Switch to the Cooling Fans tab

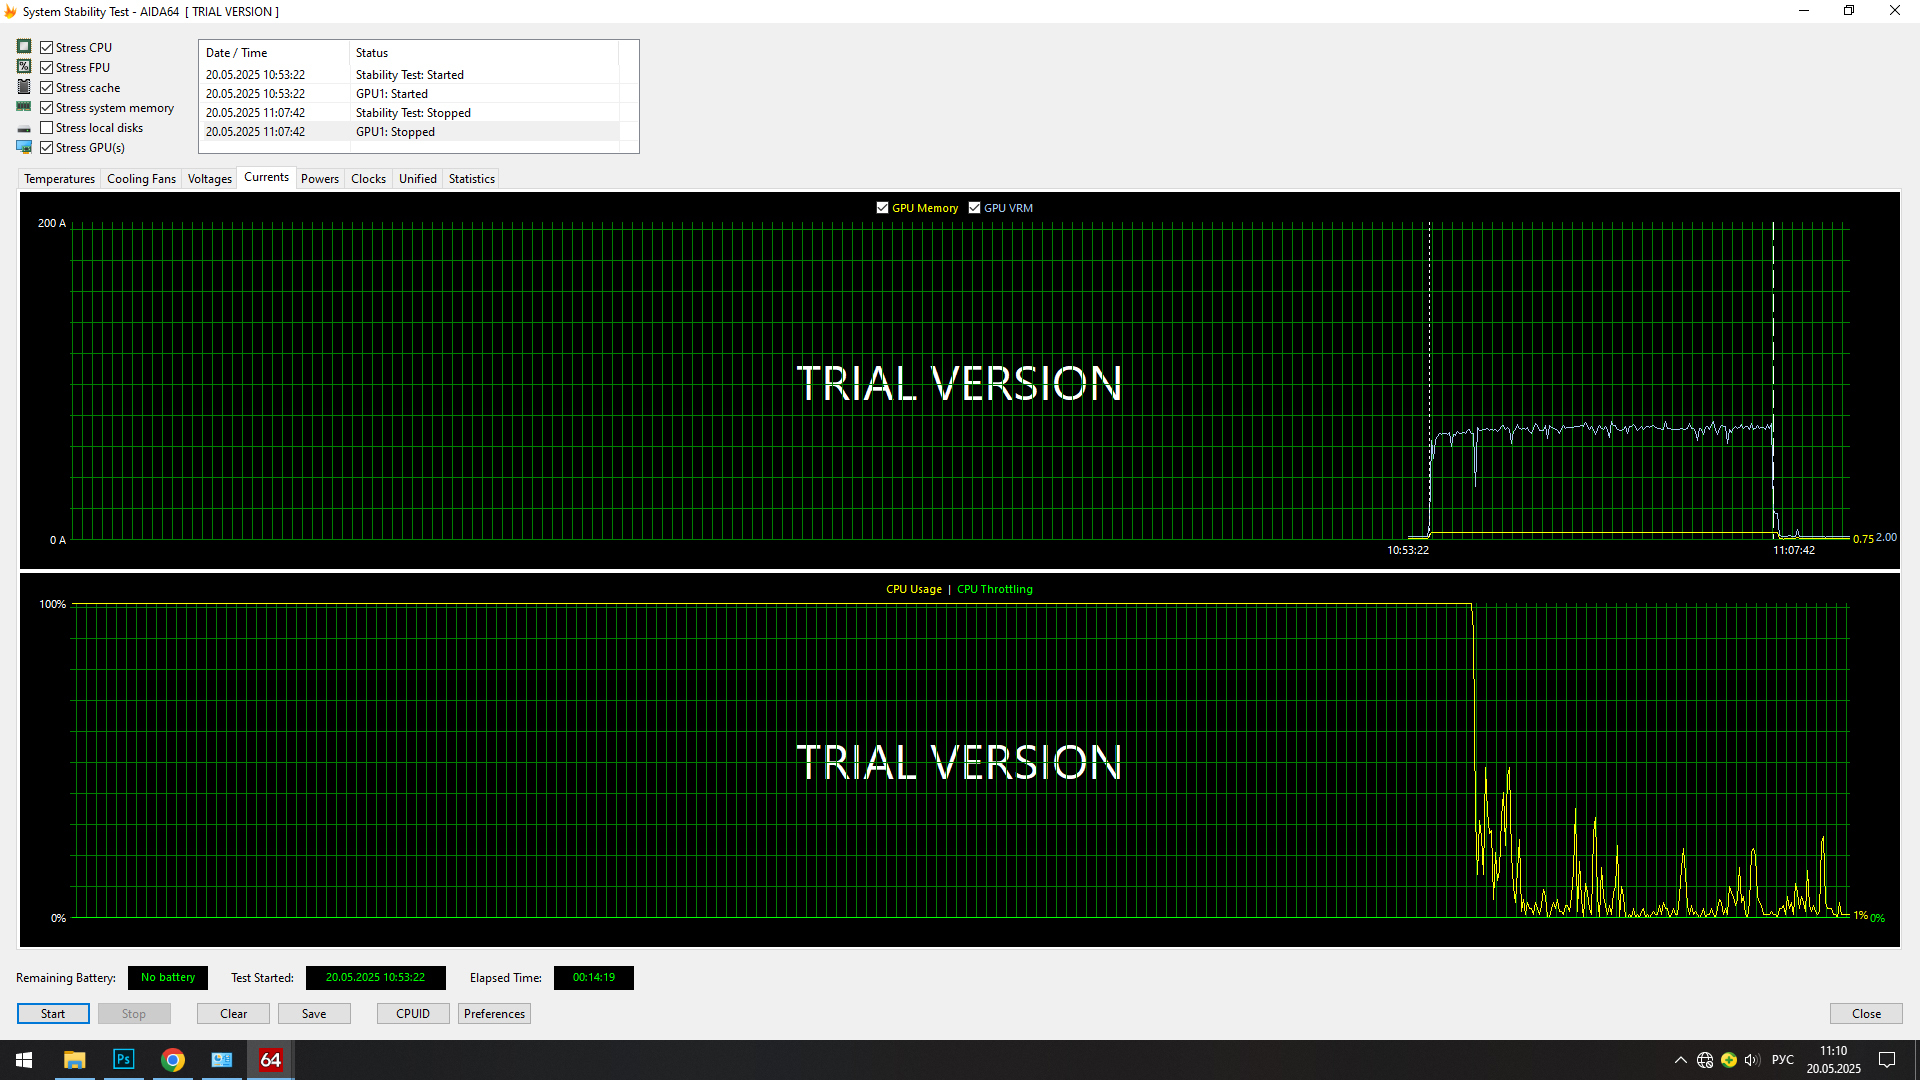[141, 179]
